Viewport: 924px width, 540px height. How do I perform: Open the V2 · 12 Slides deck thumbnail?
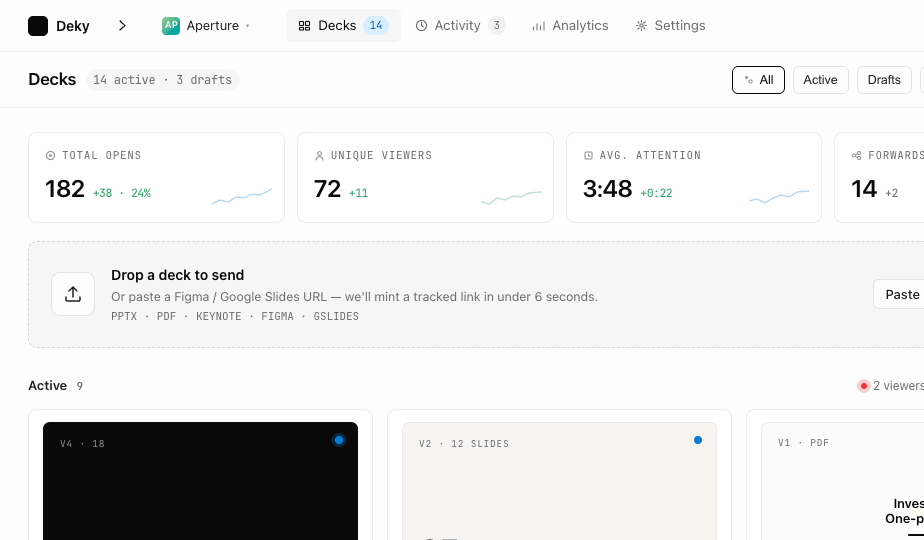click(559, 480)
